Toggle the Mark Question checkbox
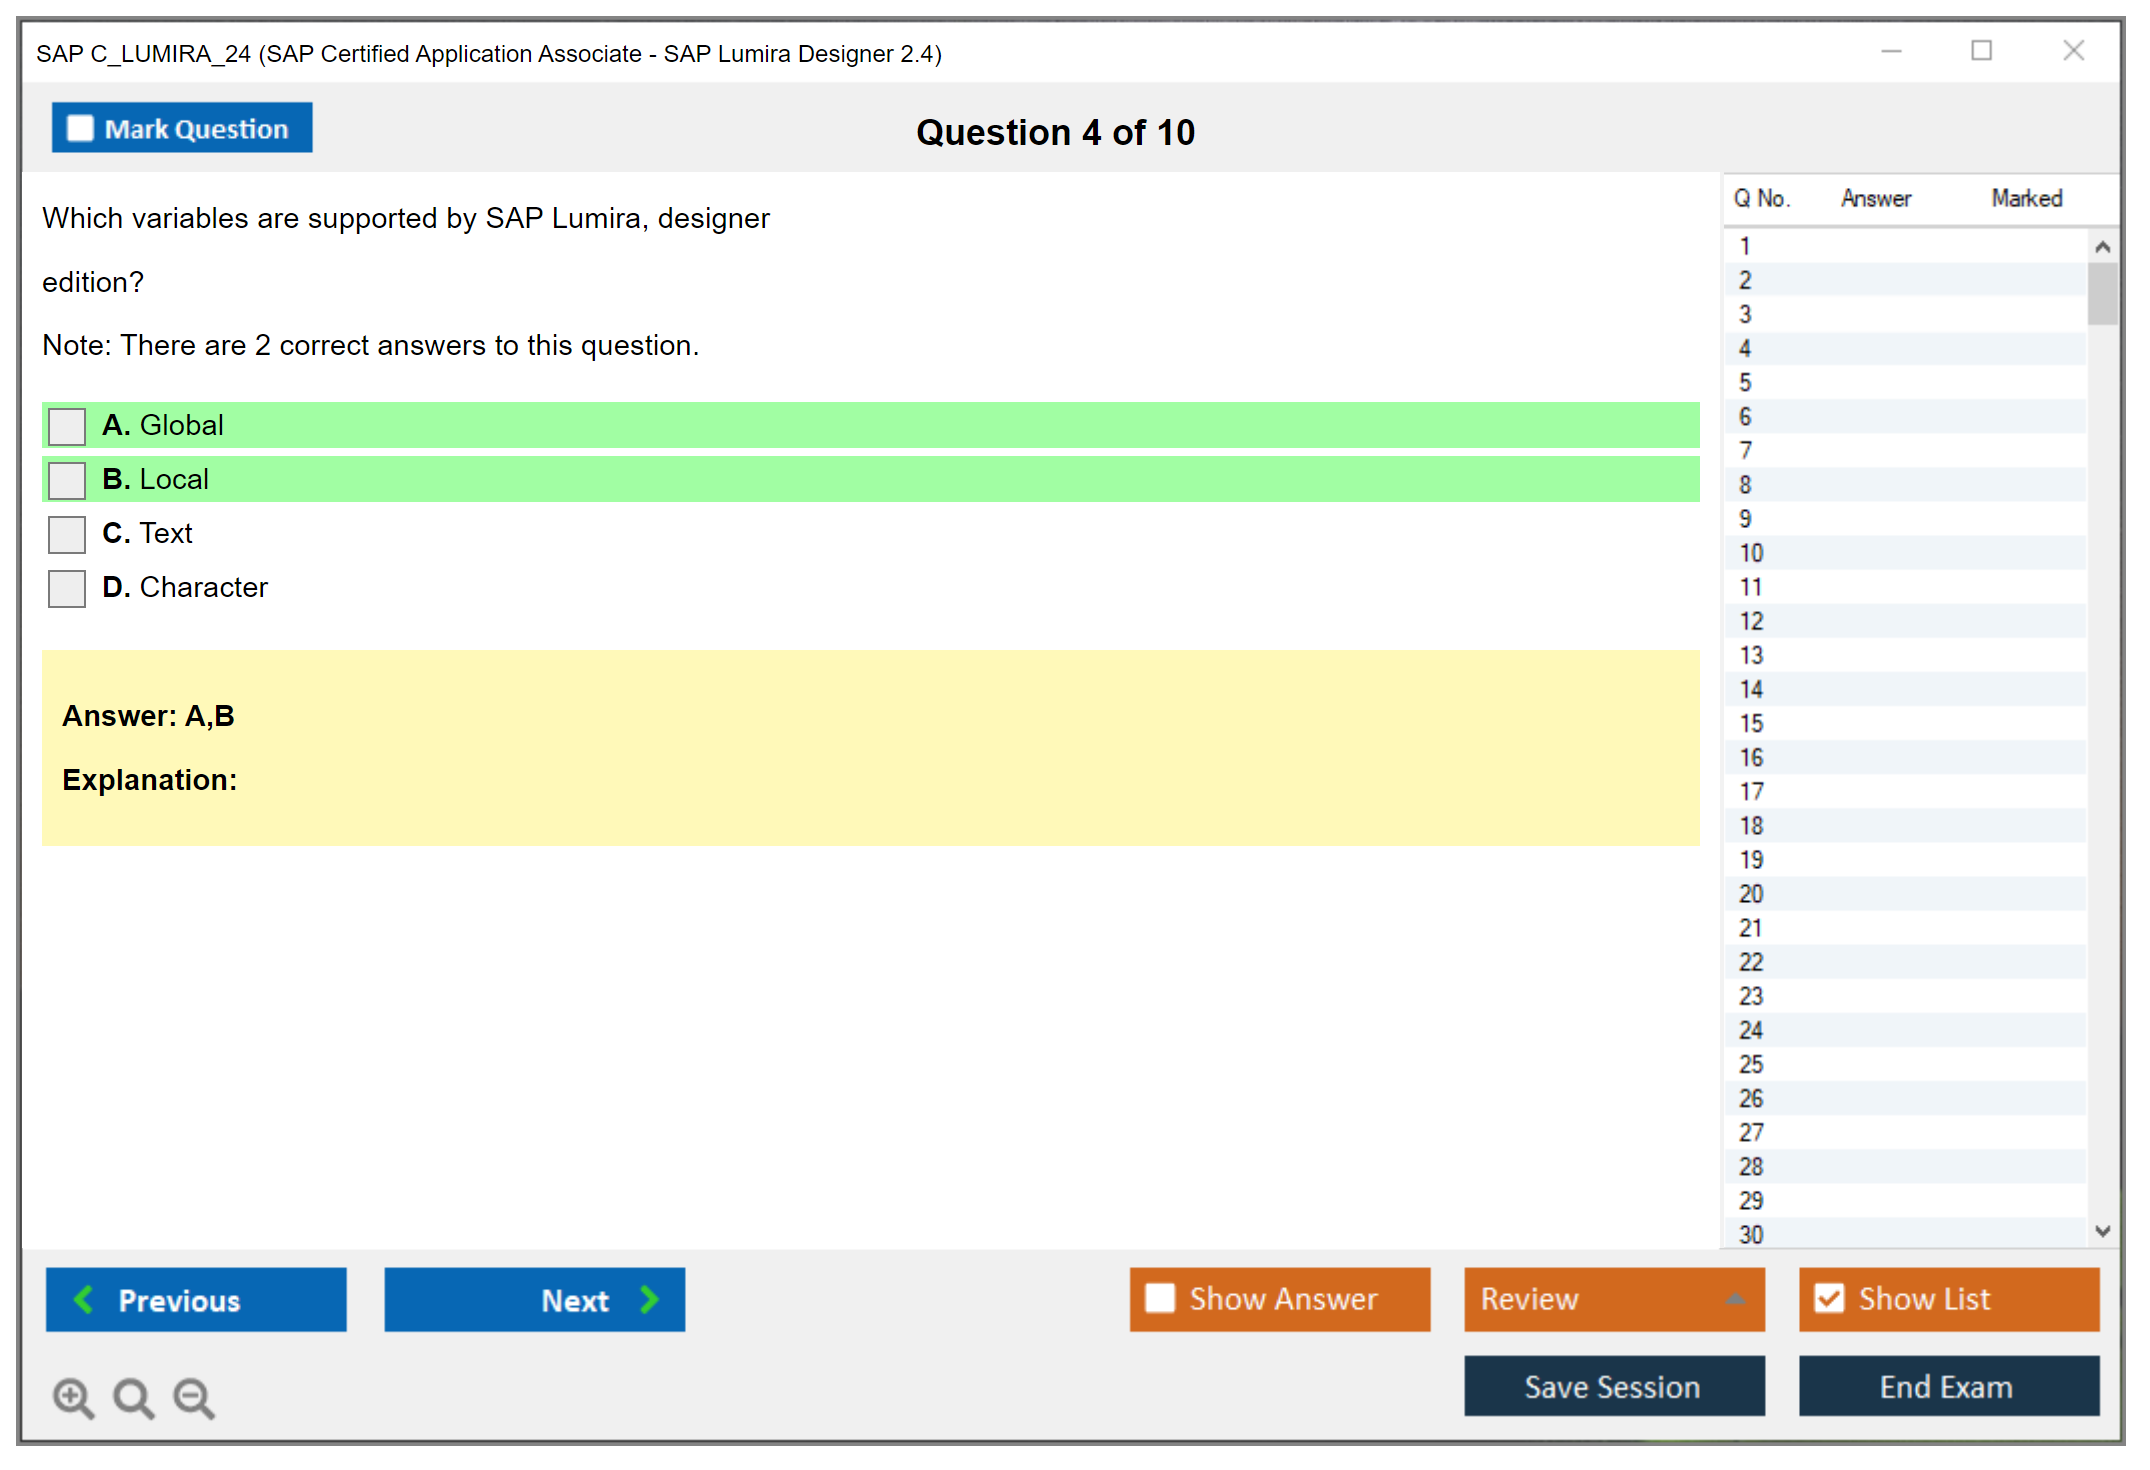The height and width of the screenshot is (1470, 2150). tap(80, 129)
